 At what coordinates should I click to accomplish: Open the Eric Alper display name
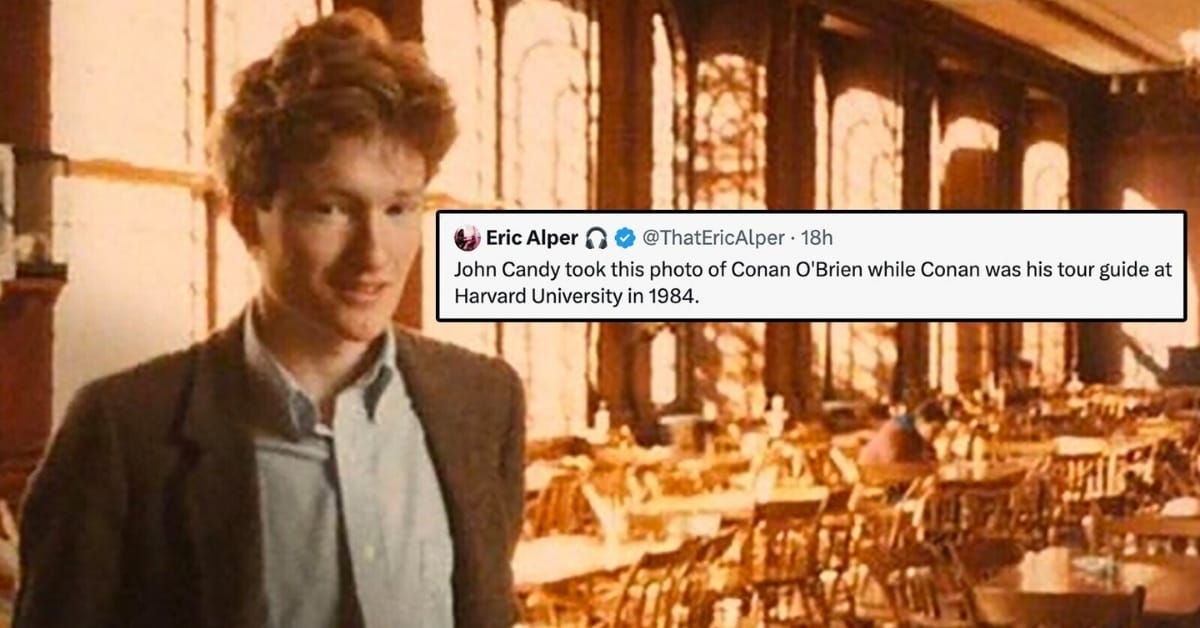pos(532,238)
